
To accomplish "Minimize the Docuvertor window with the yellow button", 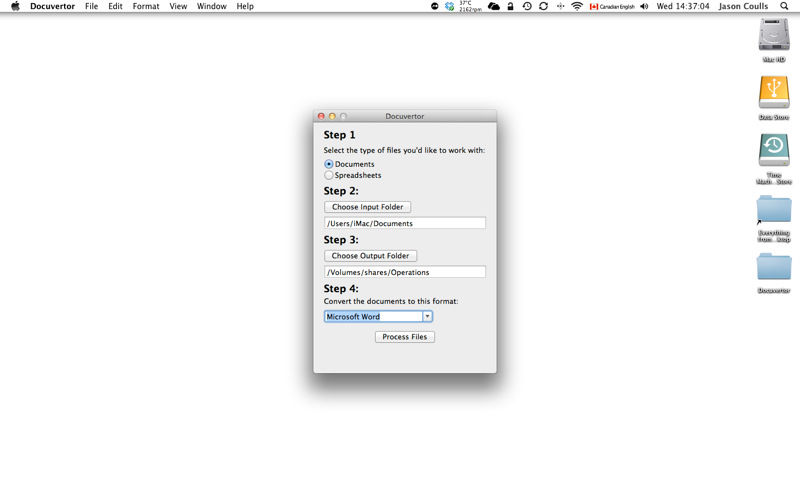I will [332, 116].
